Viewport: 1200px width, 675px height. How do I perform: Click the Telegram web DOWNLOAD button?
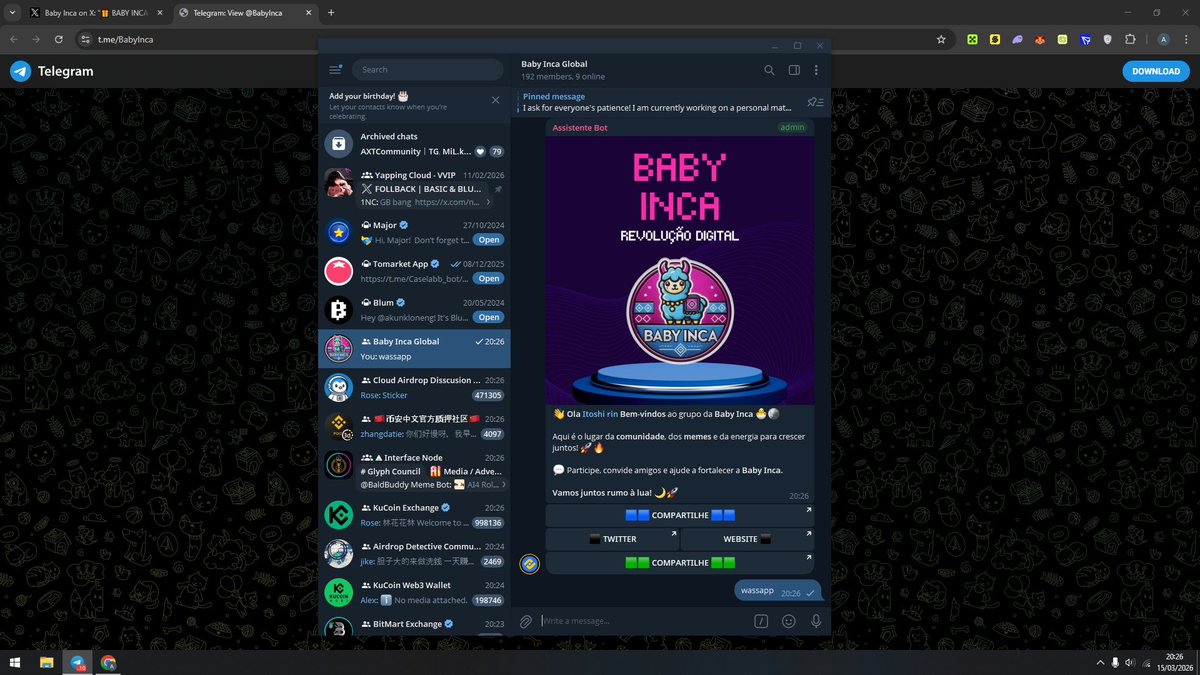pos(1156,71)
